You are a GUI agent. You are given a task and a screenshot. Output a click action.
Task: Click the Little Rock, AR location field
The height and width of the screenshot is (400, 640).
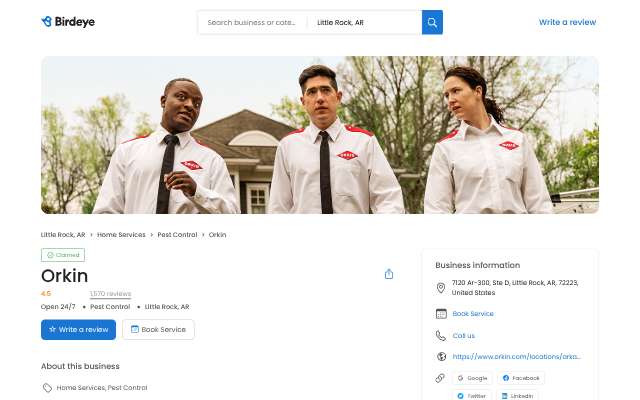pyautogui.click(x=364, y=22)
